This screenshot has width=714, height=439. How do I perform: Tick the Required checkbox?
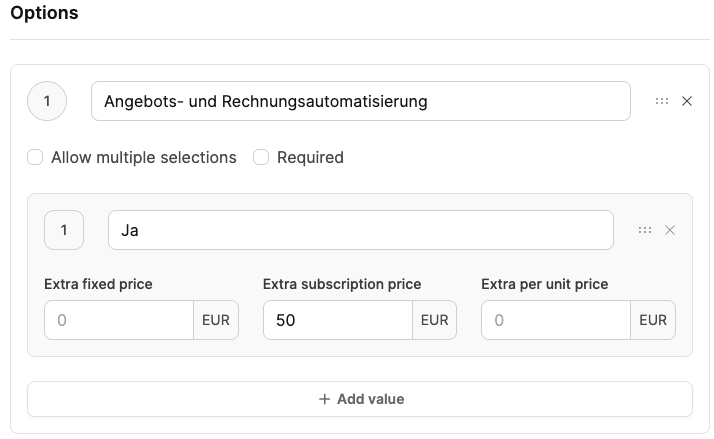click(x=261, y=157)
